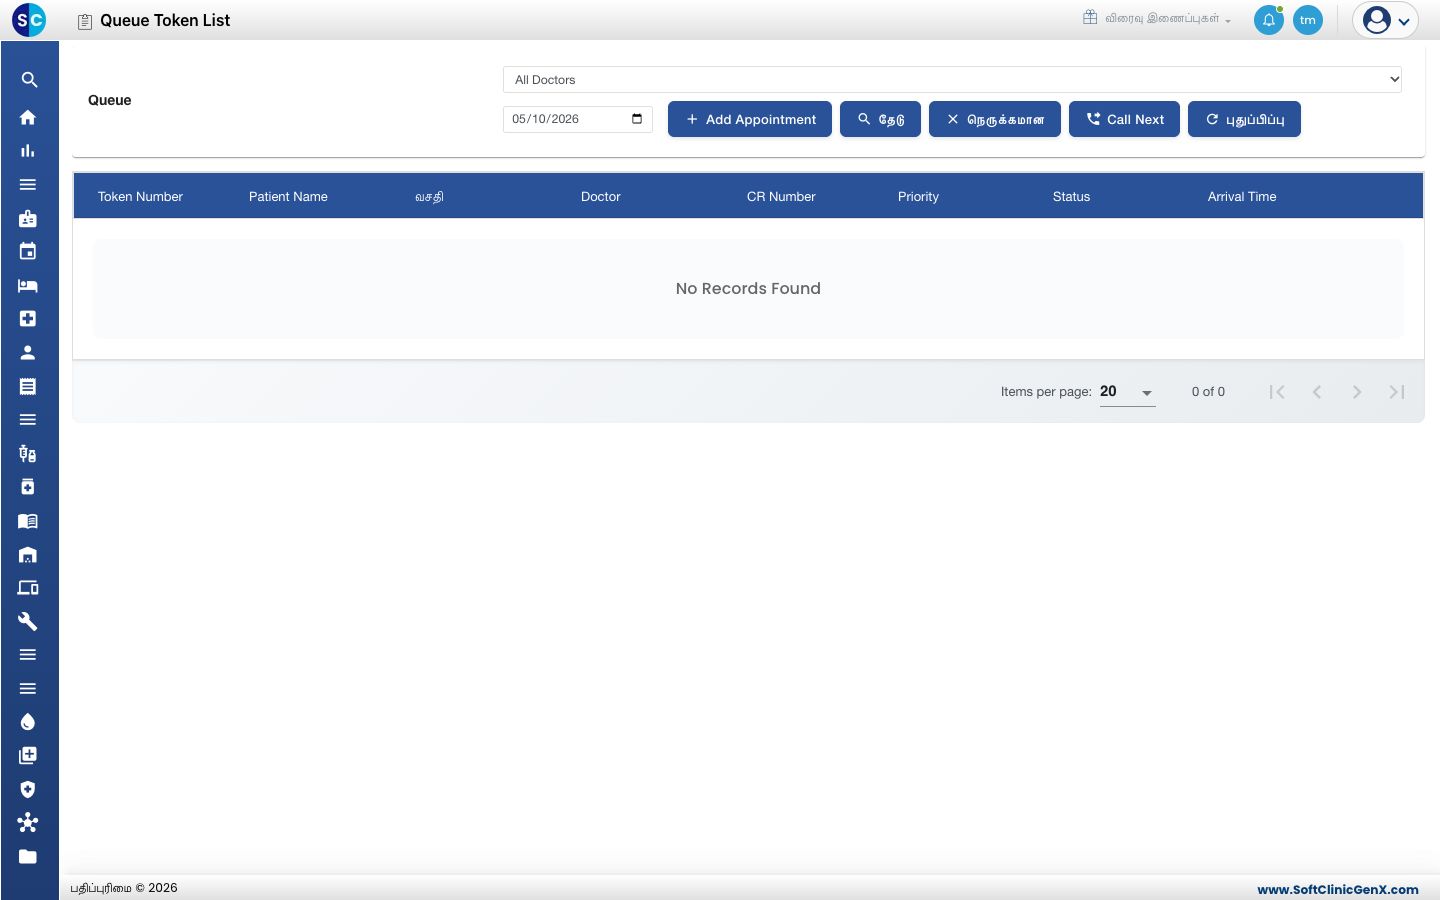The height and width of the screenshot is (900, 1440).
Task: Open the open book icon
Action: [x=28, y=521]
